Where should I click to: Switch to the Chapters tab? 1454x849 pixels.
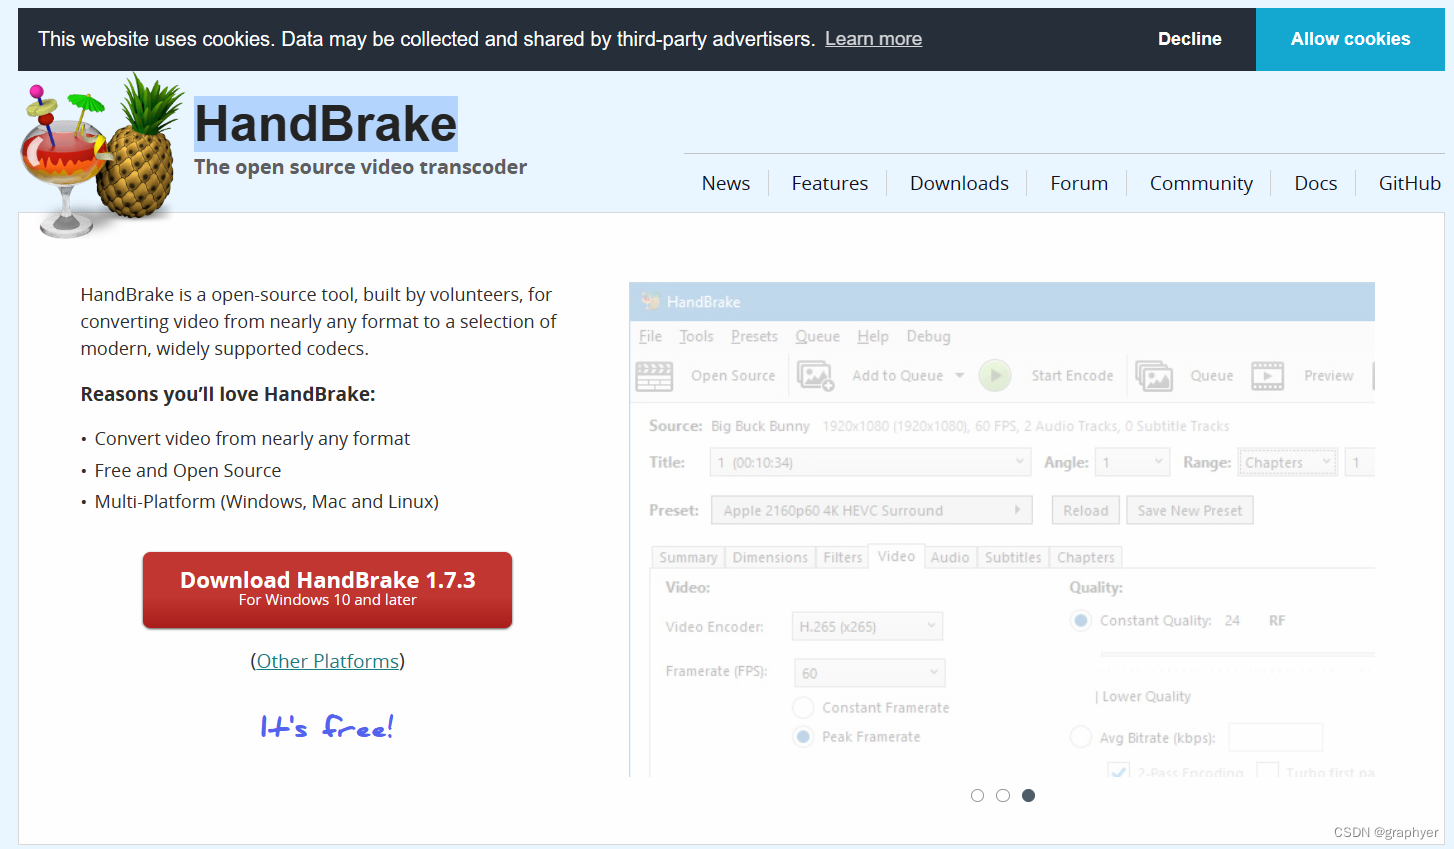(1086, 557)
